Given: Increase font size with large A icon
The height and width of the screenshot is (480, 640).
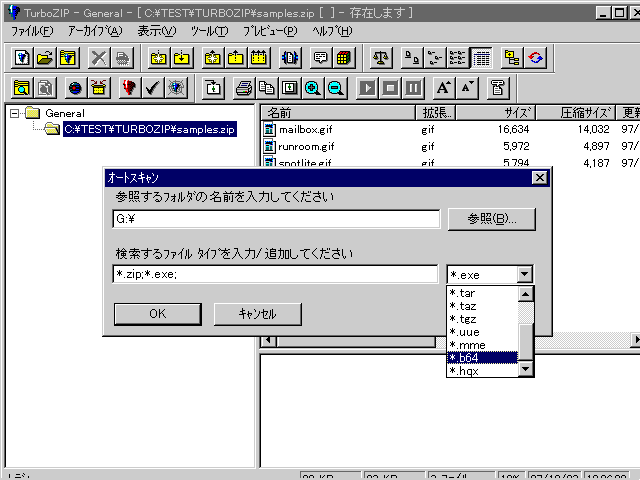Looking at the screenshot, I should [x=444, y=88].
